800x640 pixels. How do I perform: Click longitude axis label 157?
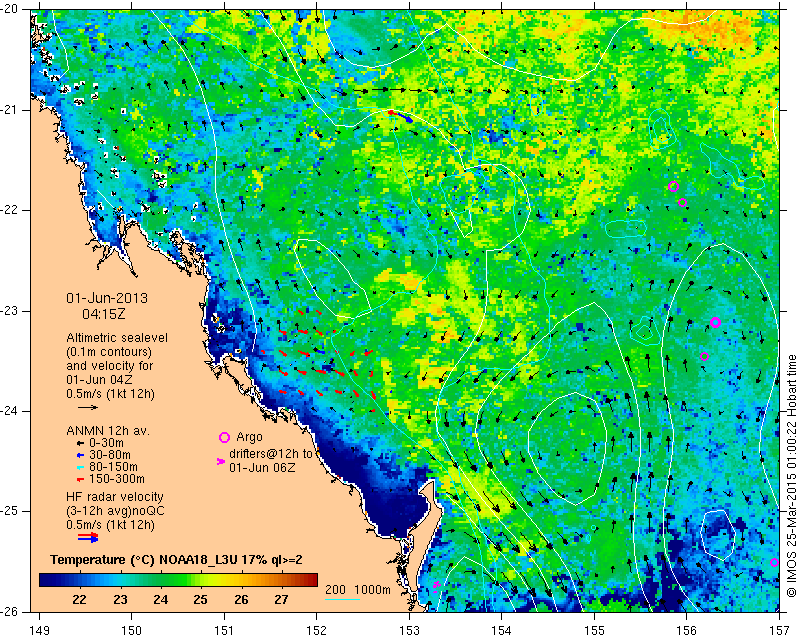pos(780,630)
